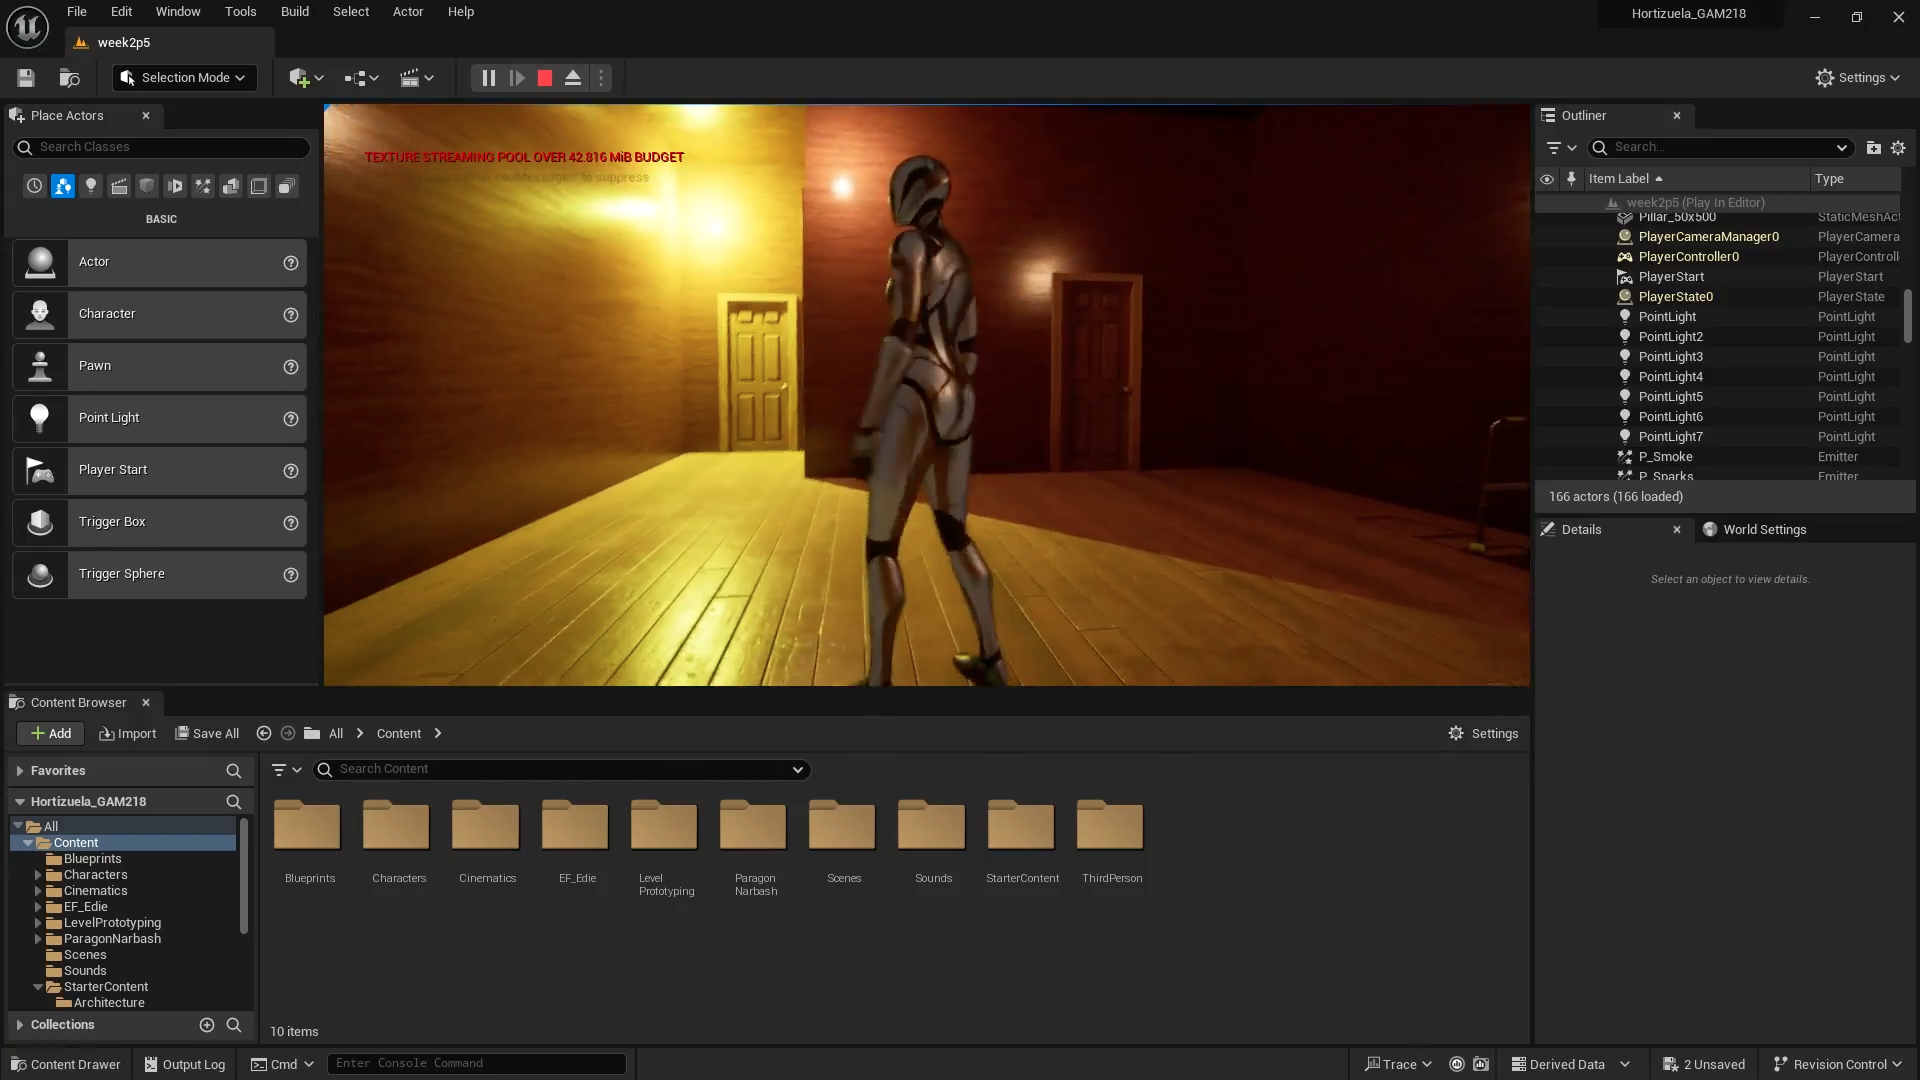
Task: Open play options three-dot menu
Action: pyautogui.click(x=601, y=78)
